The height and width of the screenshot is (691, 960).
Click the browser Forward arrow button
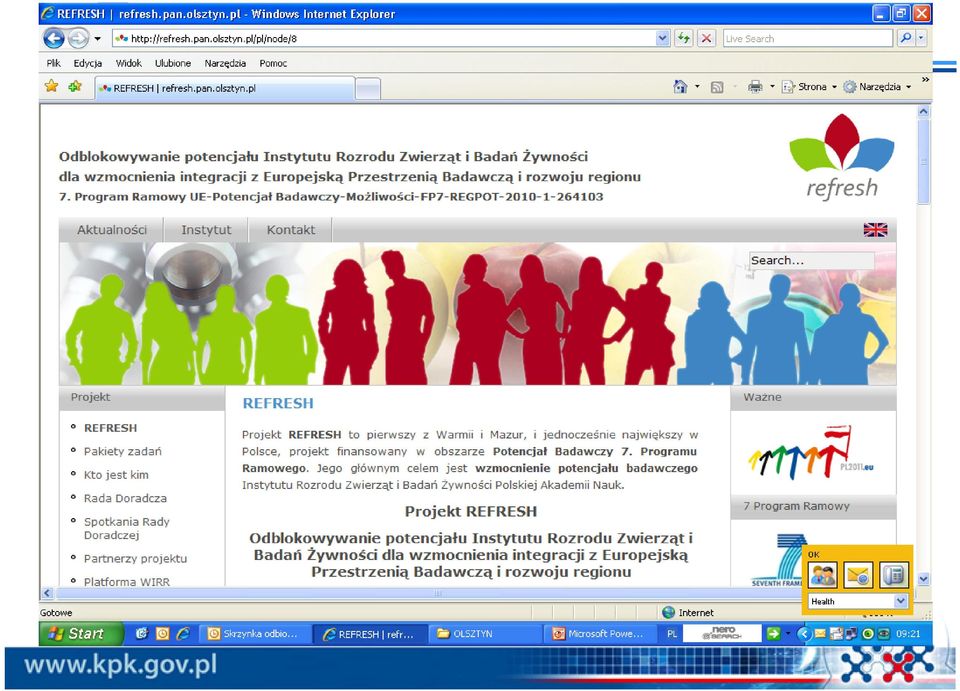click(78, 39)
